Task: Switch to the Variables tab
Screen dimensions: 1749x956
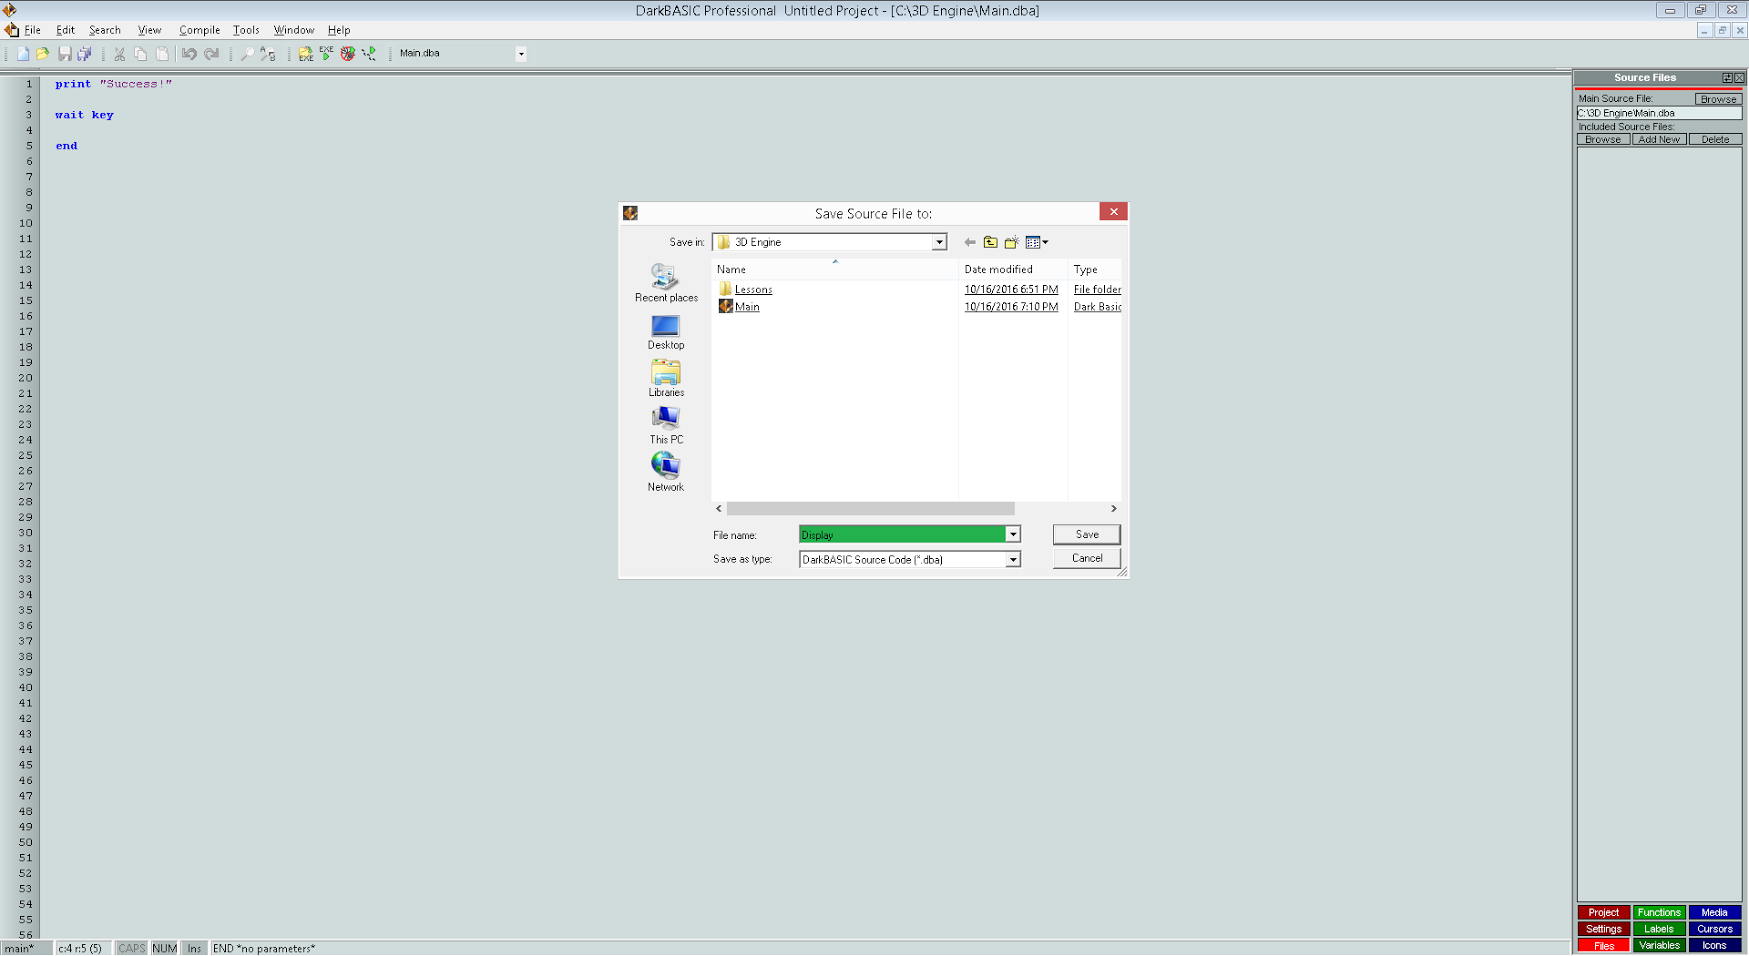Action: tap(1659, 946)
